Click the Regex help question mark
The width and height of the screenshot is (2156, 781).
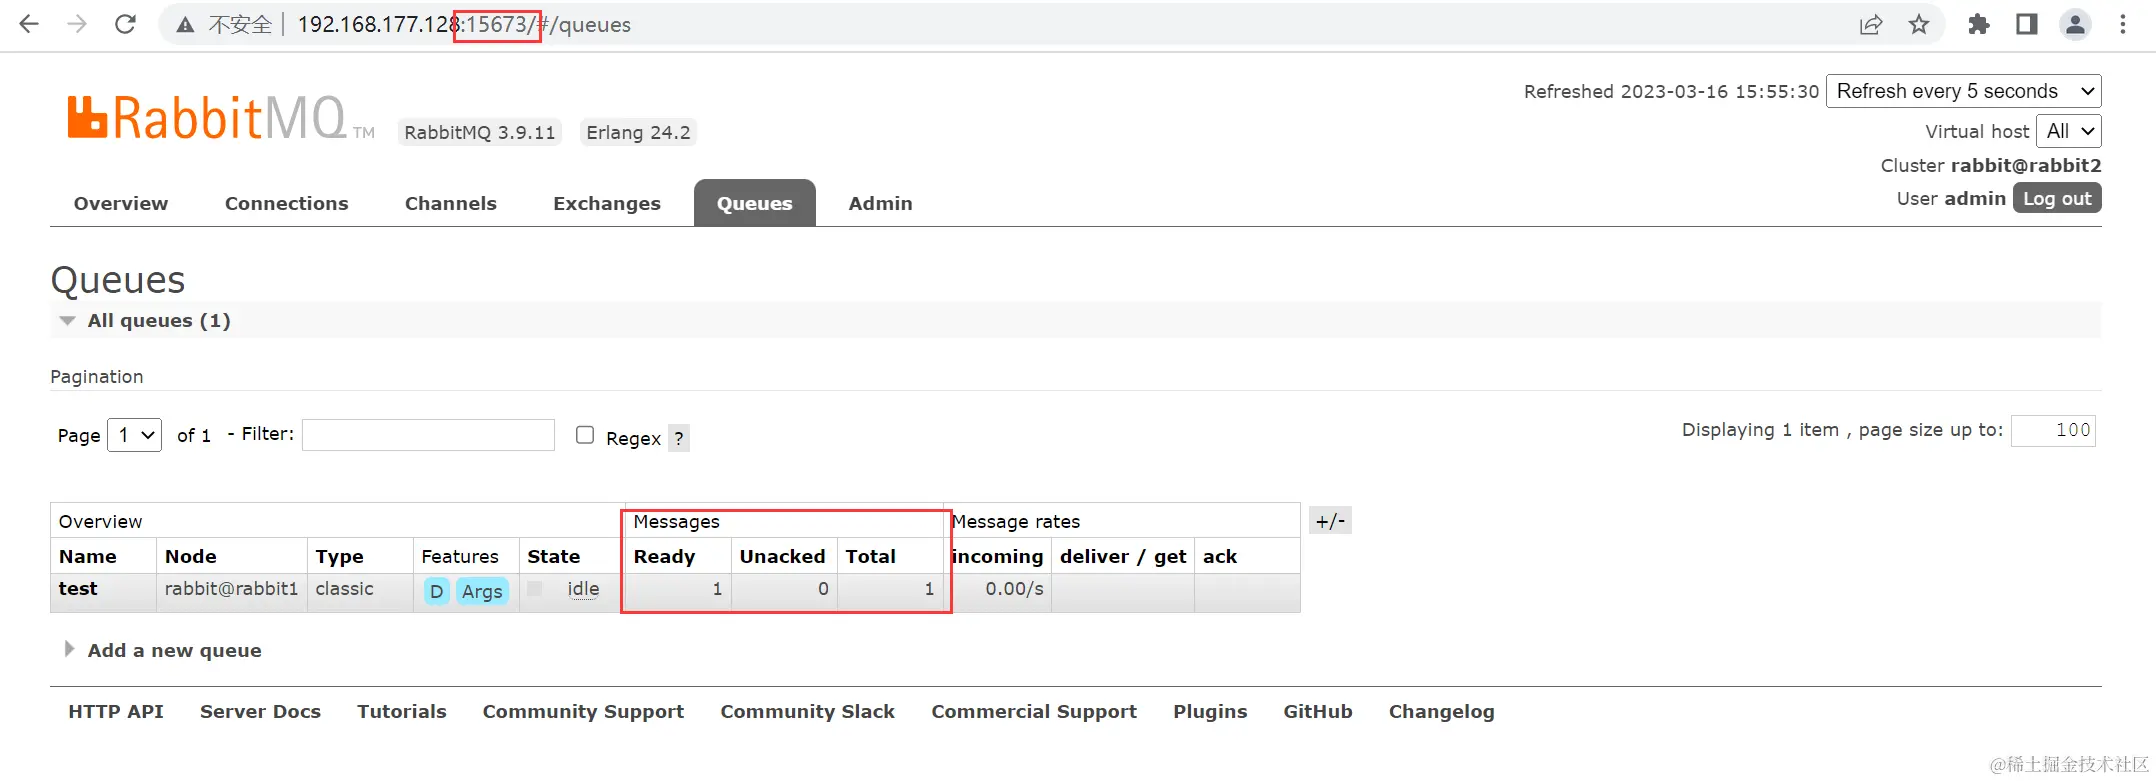pyautogui.click(x=679, y=438)
